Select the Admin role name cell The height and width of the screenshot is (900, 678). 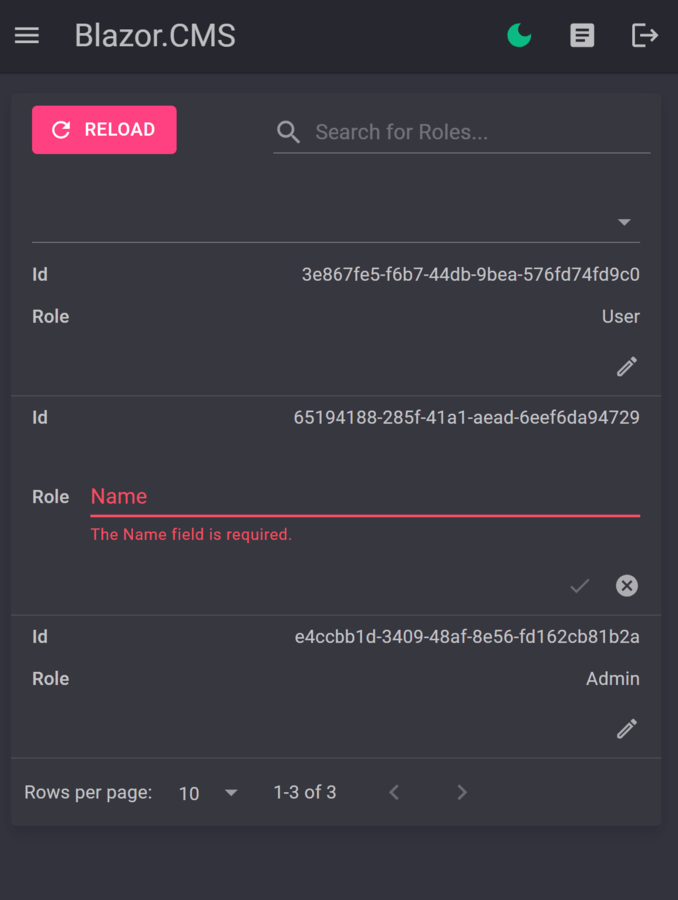(x=612, y=679)
